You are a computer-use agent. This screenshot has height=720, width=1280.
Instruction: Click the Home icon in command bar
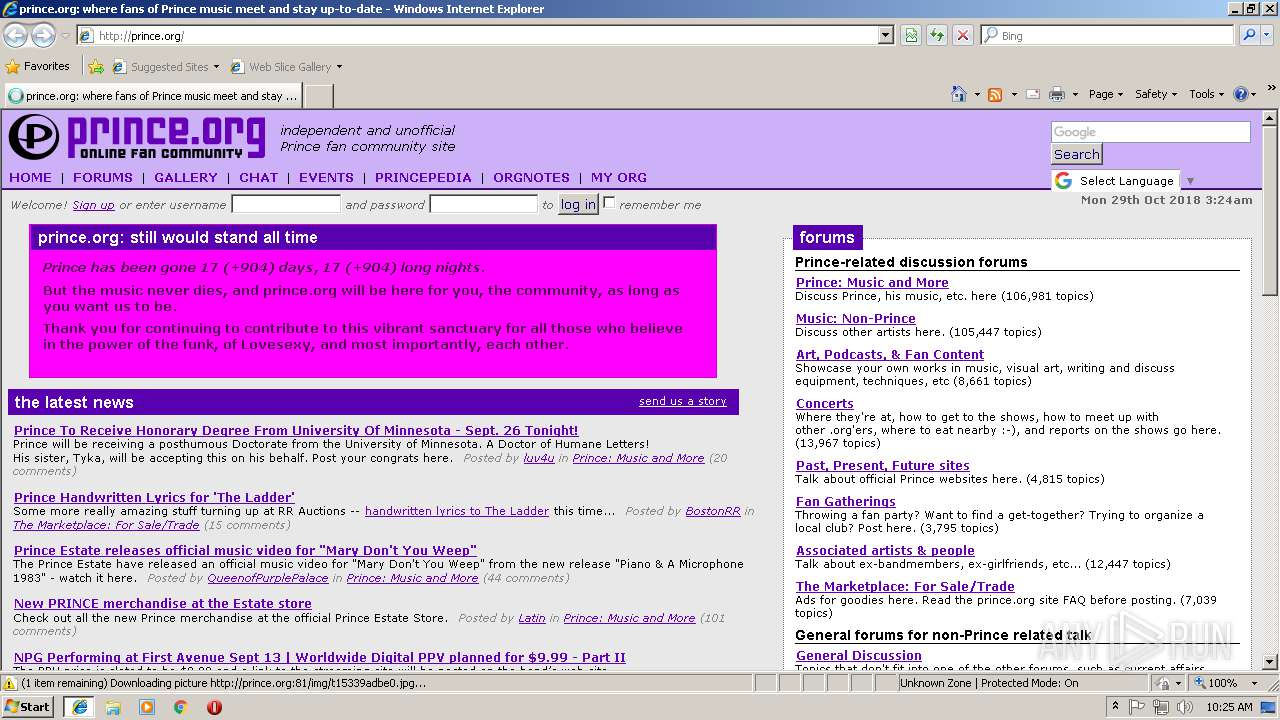click(x=959, y=94)
